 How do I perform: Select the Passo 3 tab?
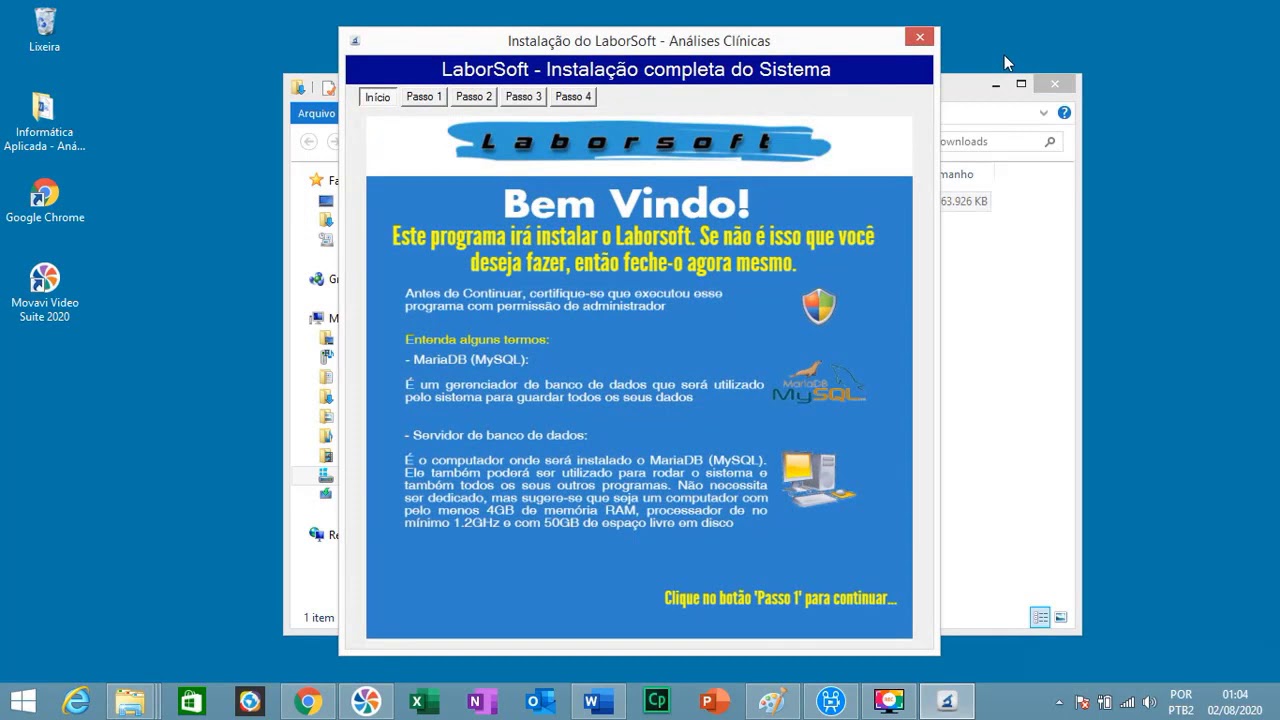(523, 97)
